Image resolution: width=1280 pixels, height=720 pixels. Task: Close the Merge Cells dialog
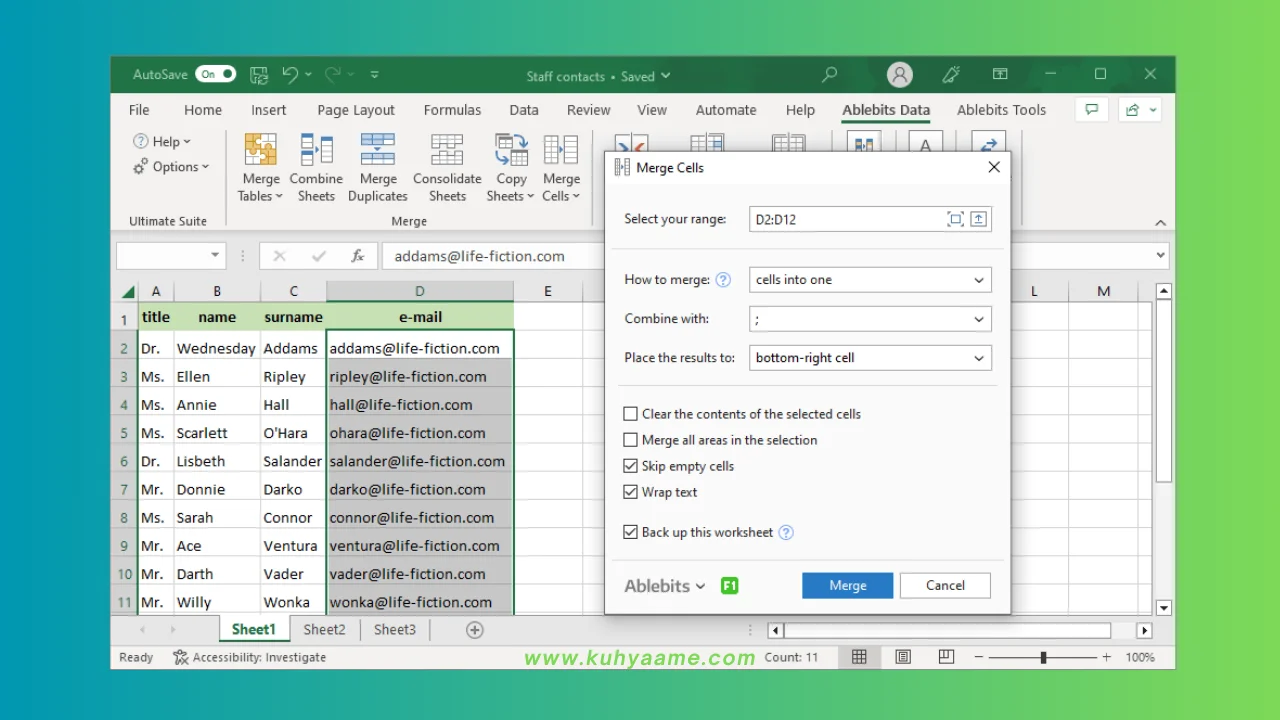pyautogui.click(x=994, y=167)
